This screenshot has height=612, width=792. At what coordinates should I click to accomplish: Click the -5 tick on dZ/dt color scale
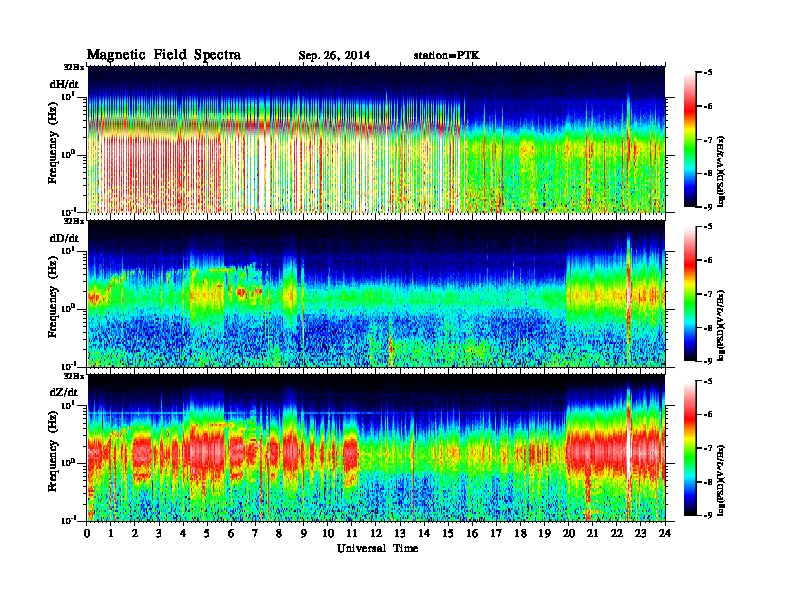point(708,381)
